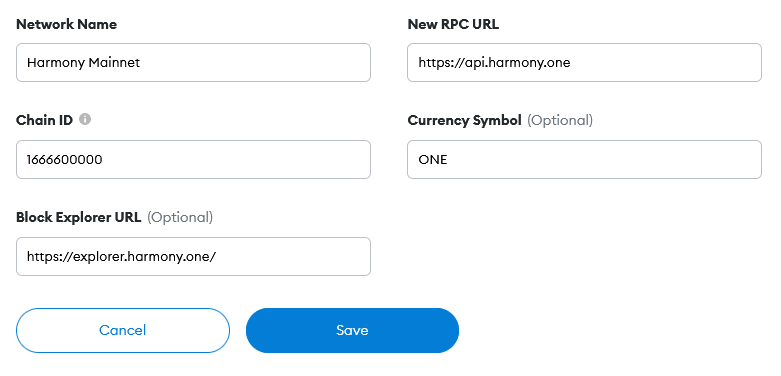Focus the Block Explorer URL input field
Screen dimensions: 781x376
(193, 256)
